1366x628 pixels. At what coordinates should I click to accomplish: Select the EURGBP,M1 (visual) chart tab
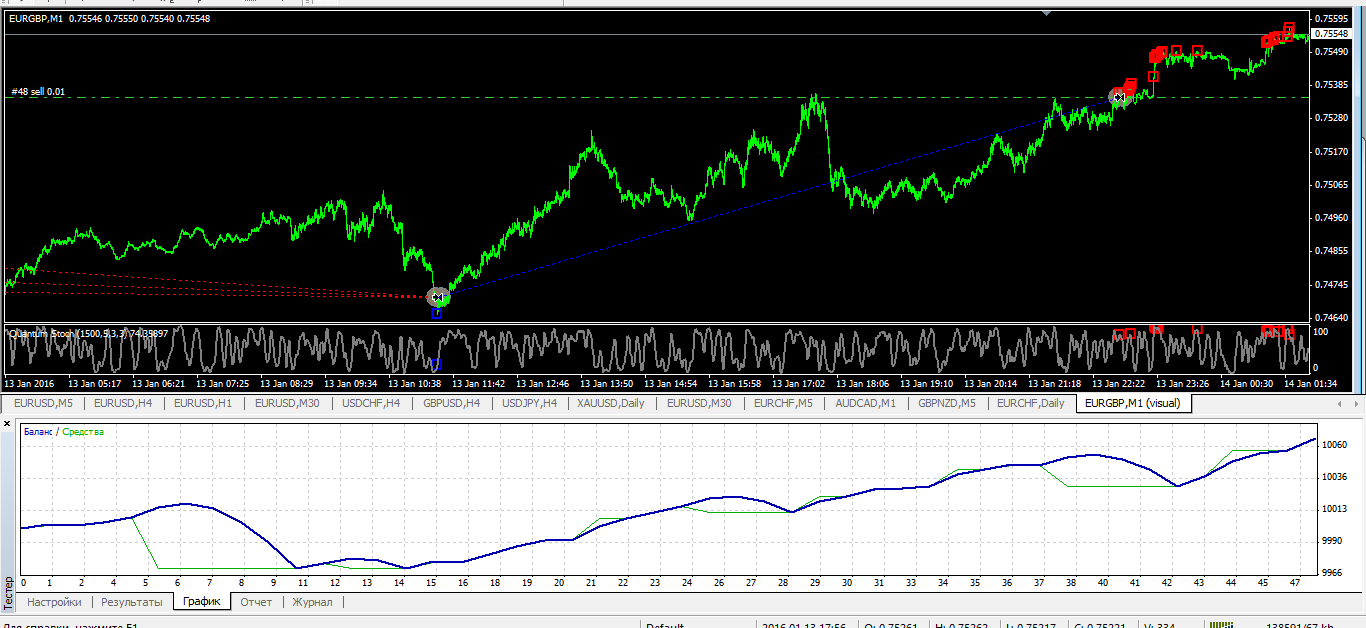point(1133,403)
